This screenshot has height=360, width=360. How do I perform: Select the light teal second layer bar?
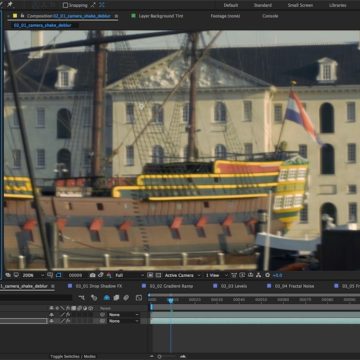[x=255, y=321]
